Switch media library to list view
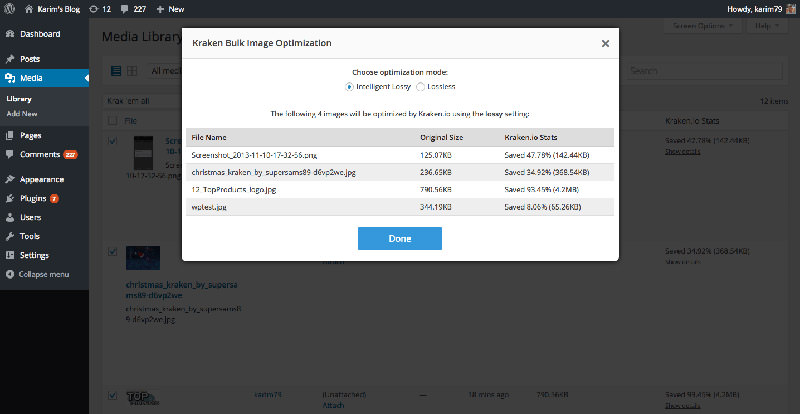The image size is (800, 414). [x=116, y=71]
